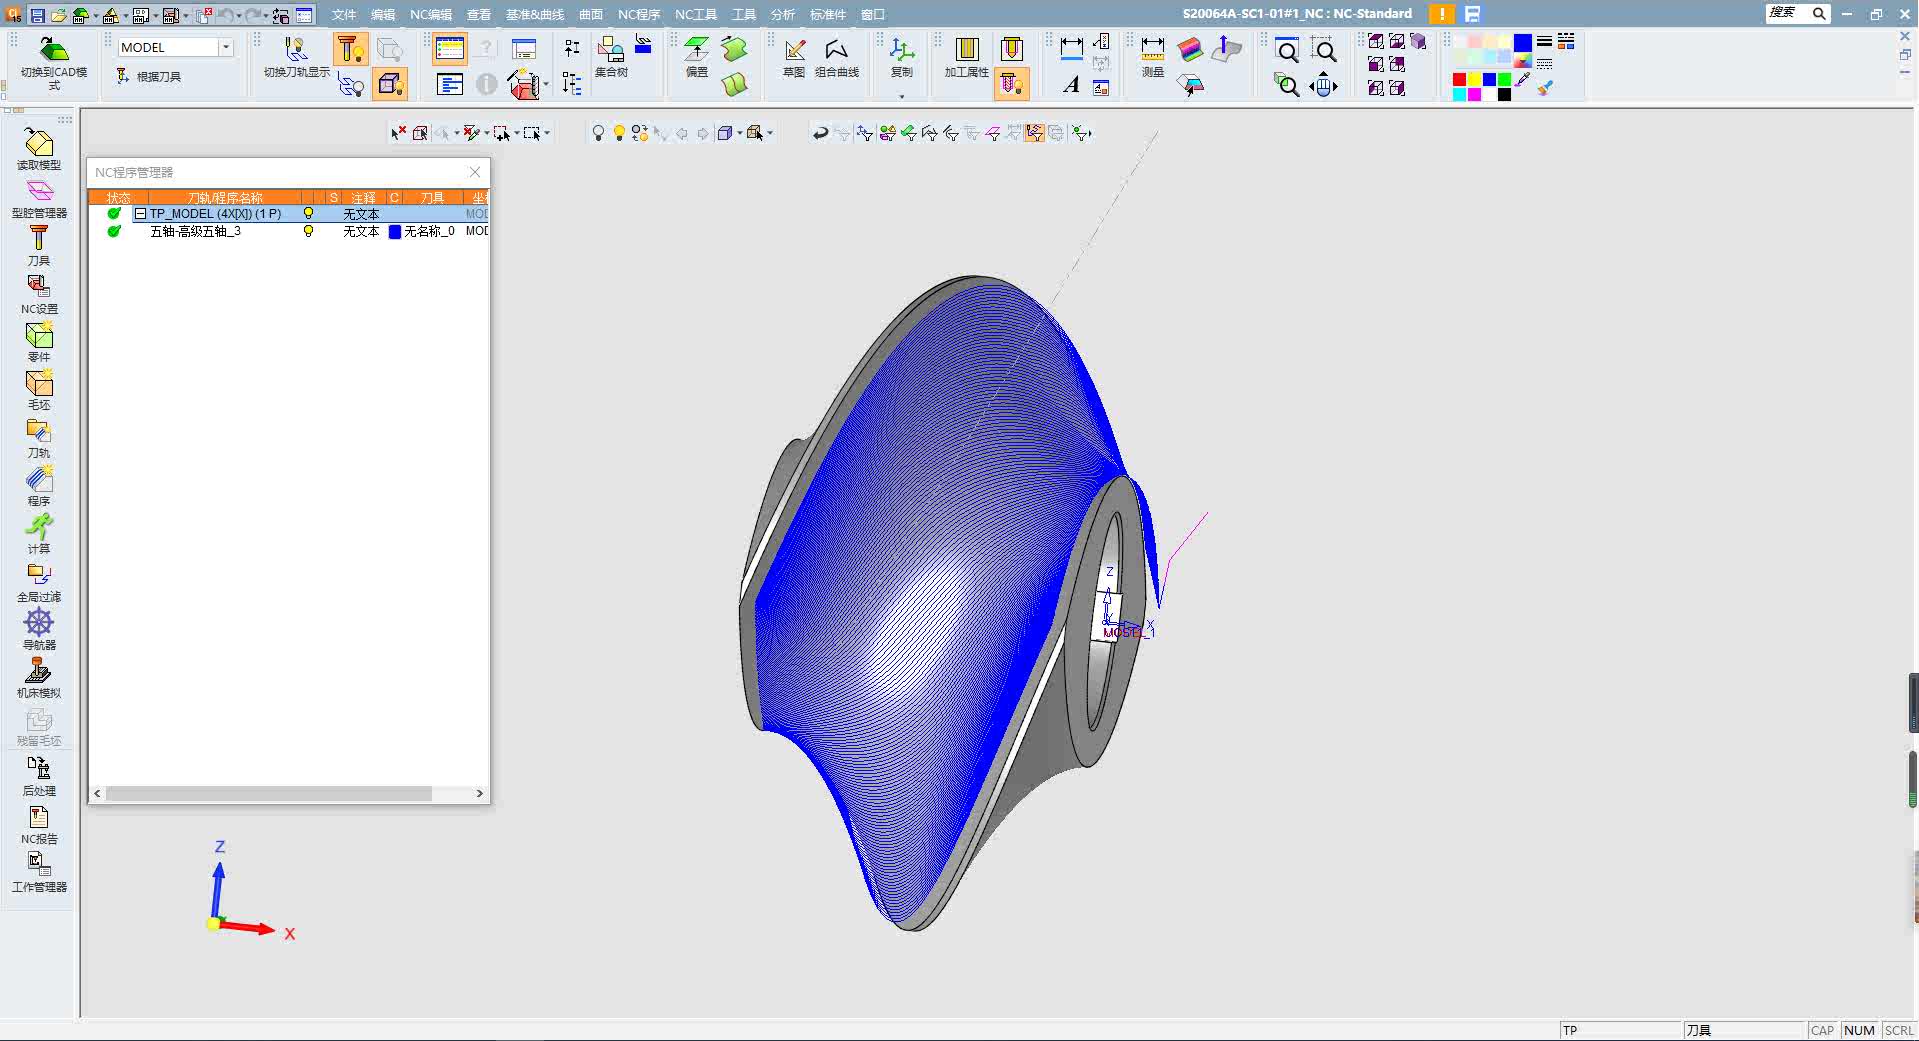Open the 分析 menu
The image size is (1919, 1041).
pyautogui.click(x=783, y=15)
